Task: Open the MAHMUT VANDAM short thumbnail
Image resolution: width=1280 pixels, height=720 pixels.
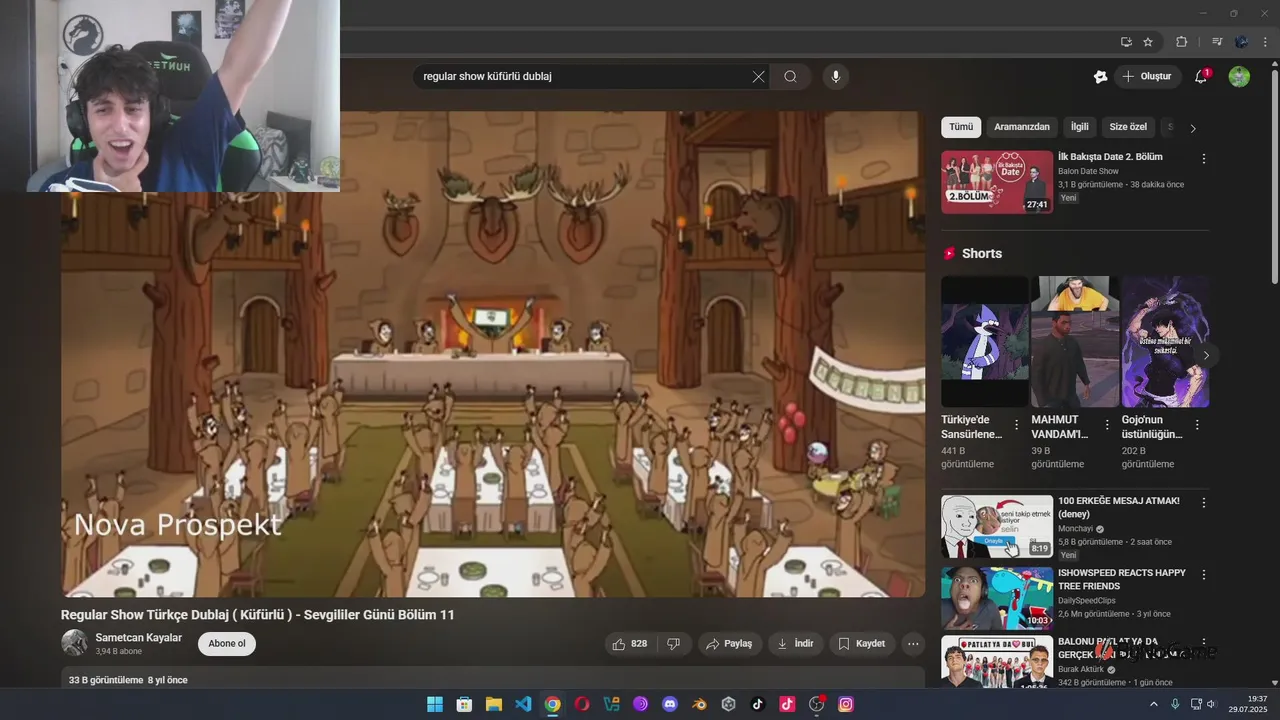Action: [1075, 342]
